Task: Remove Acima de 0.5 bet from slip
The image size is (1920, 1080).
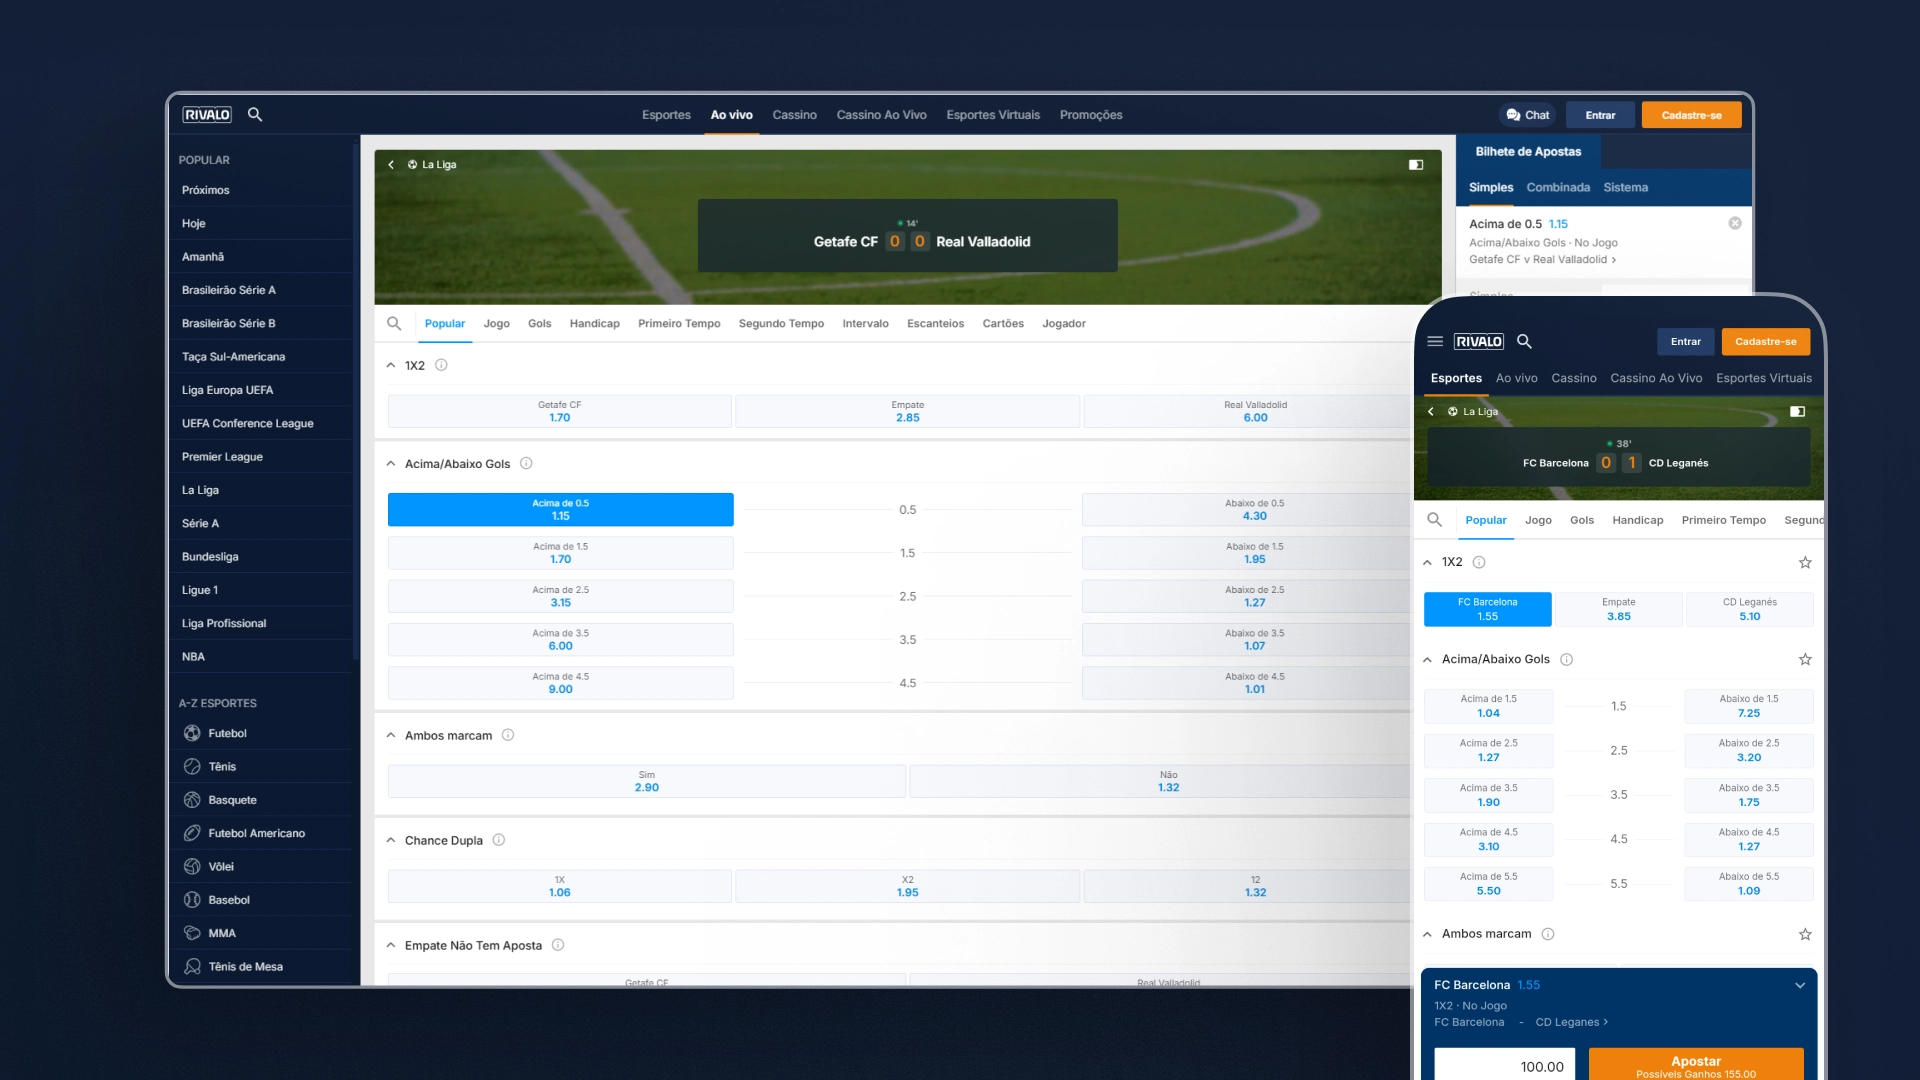Action: tap(1735, 224)
